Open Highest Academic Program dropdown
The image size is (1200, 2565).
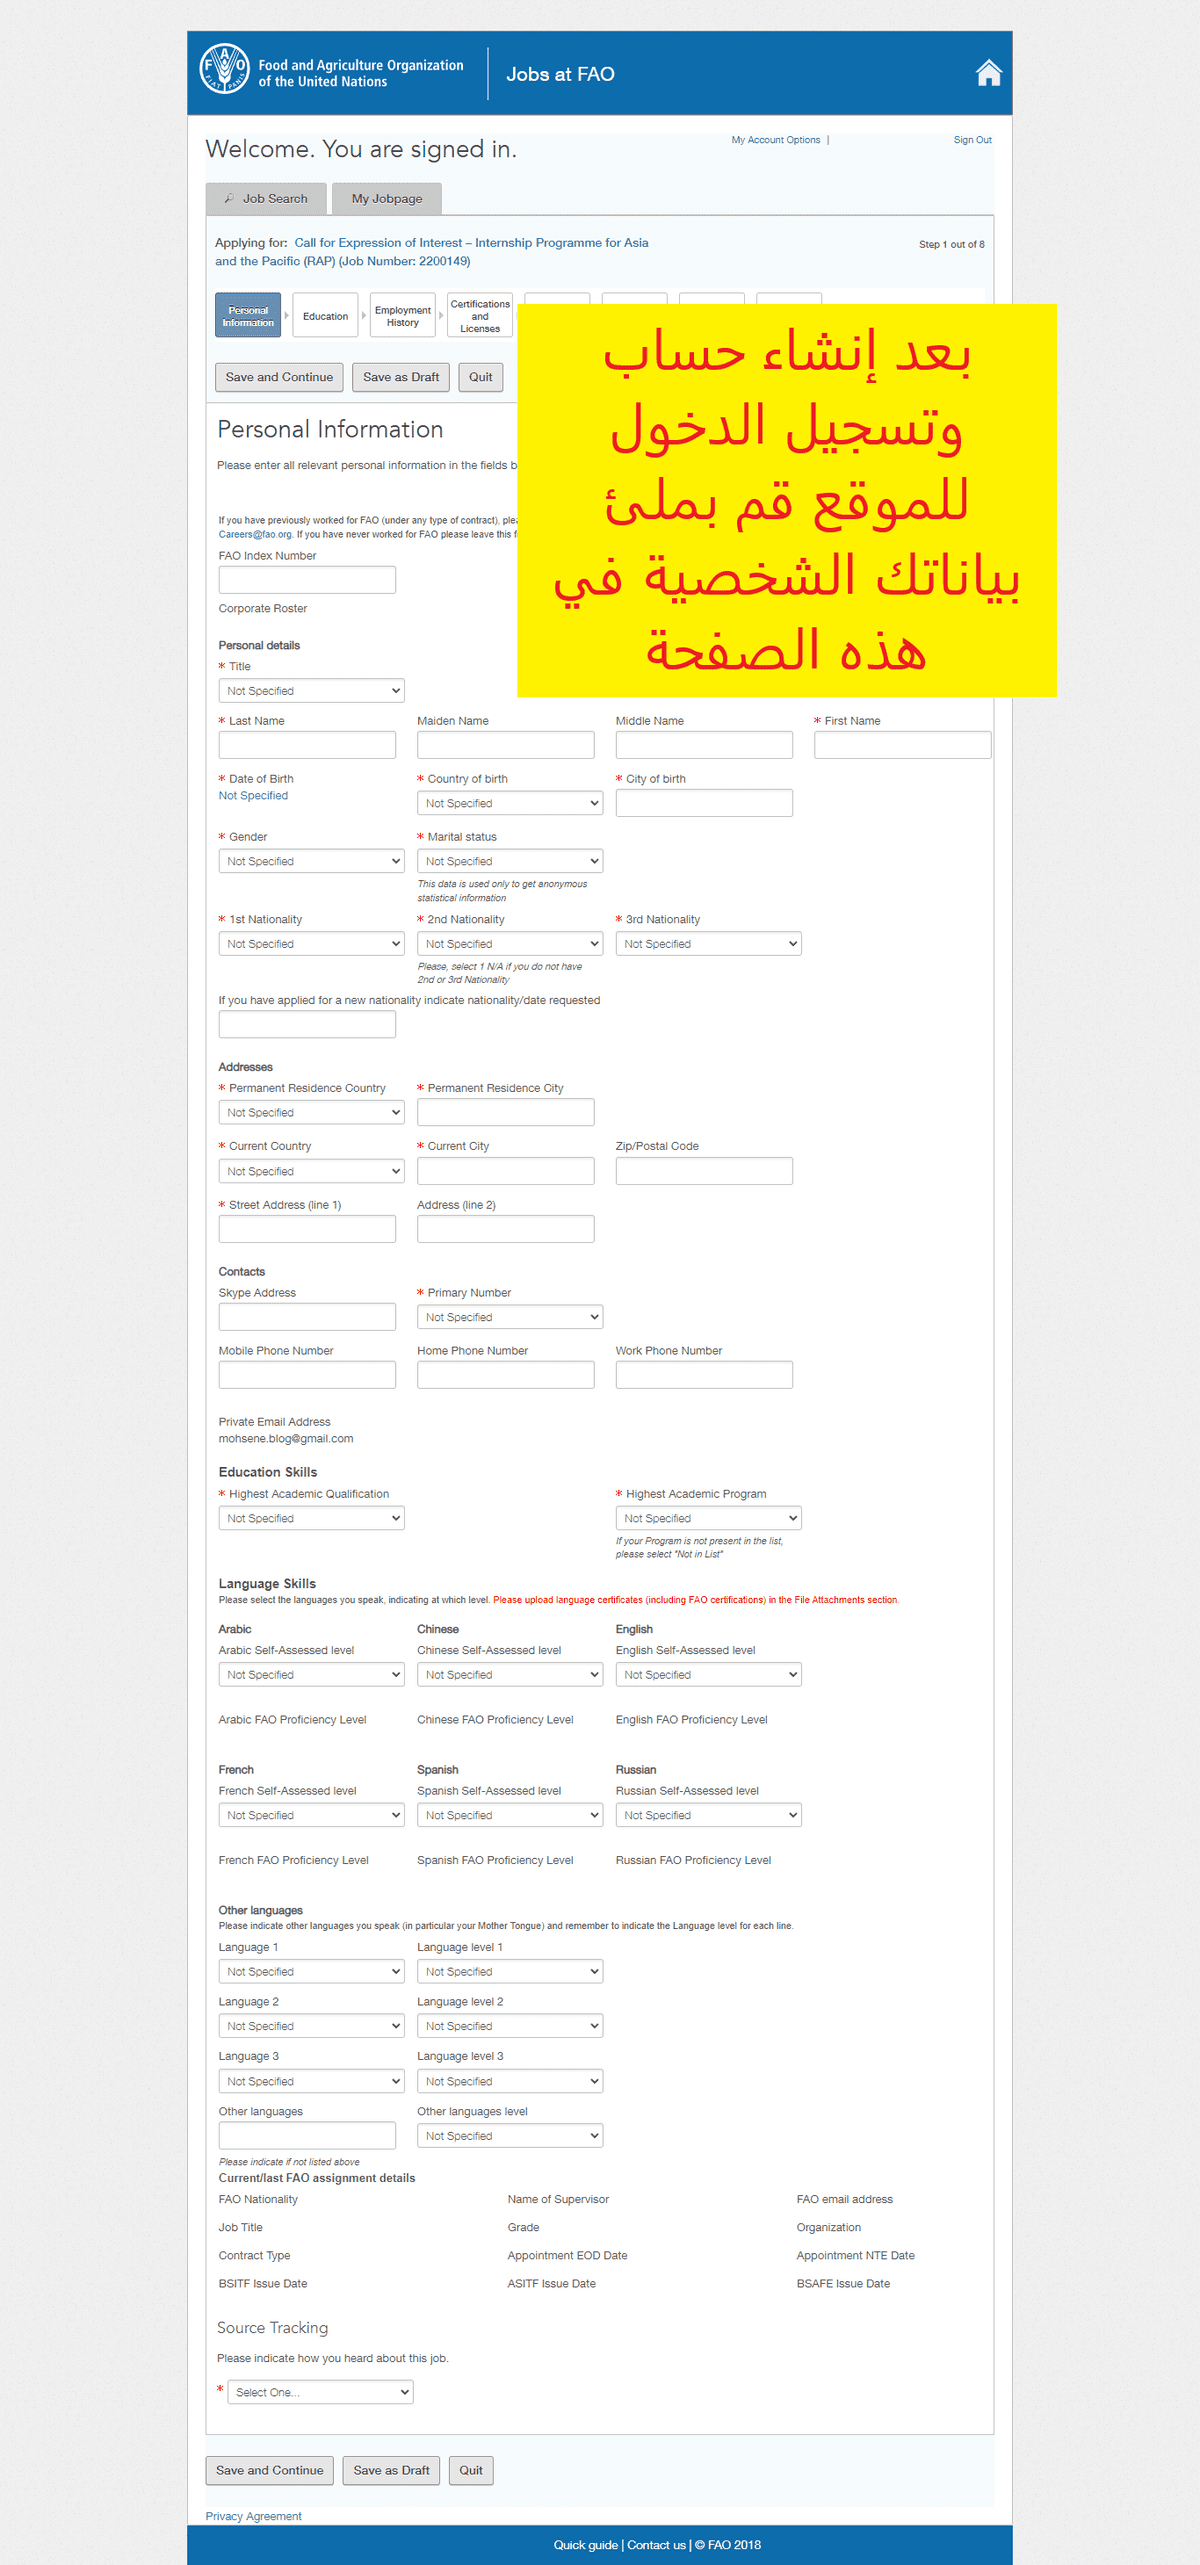(x=708, y=1518)
